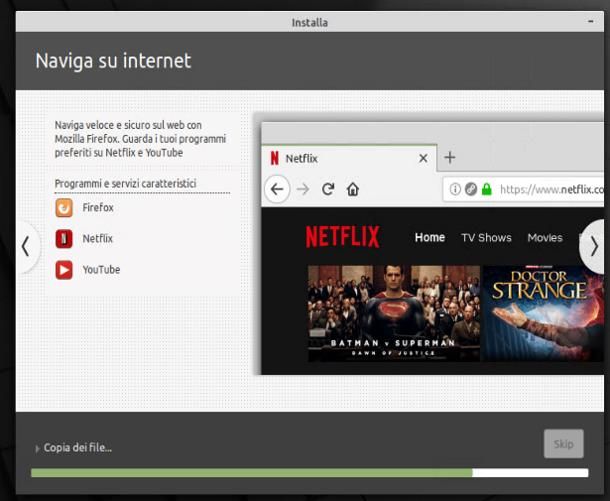Open TV Shows in the Netflix navigation
610x501 pixels.
pyautogui.click(x=486, y=238)
